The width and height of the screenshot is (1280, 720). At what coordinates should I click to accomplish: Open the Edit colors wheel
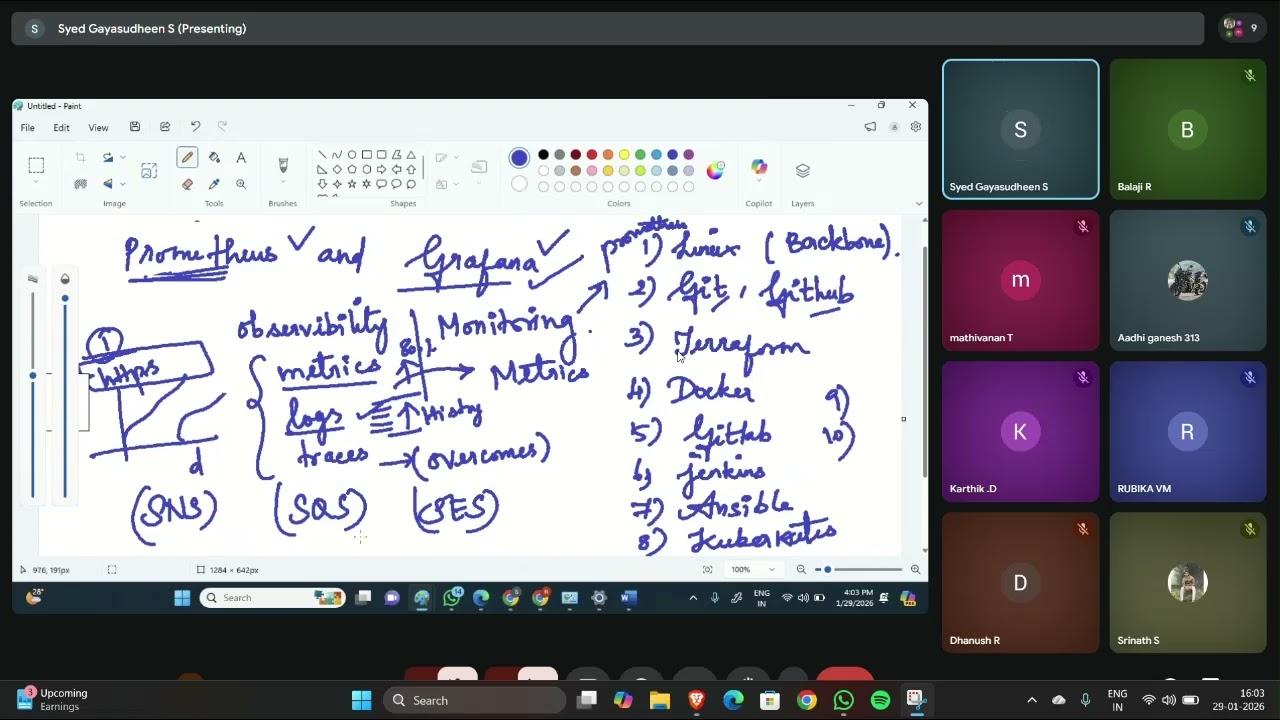(715, 171)
